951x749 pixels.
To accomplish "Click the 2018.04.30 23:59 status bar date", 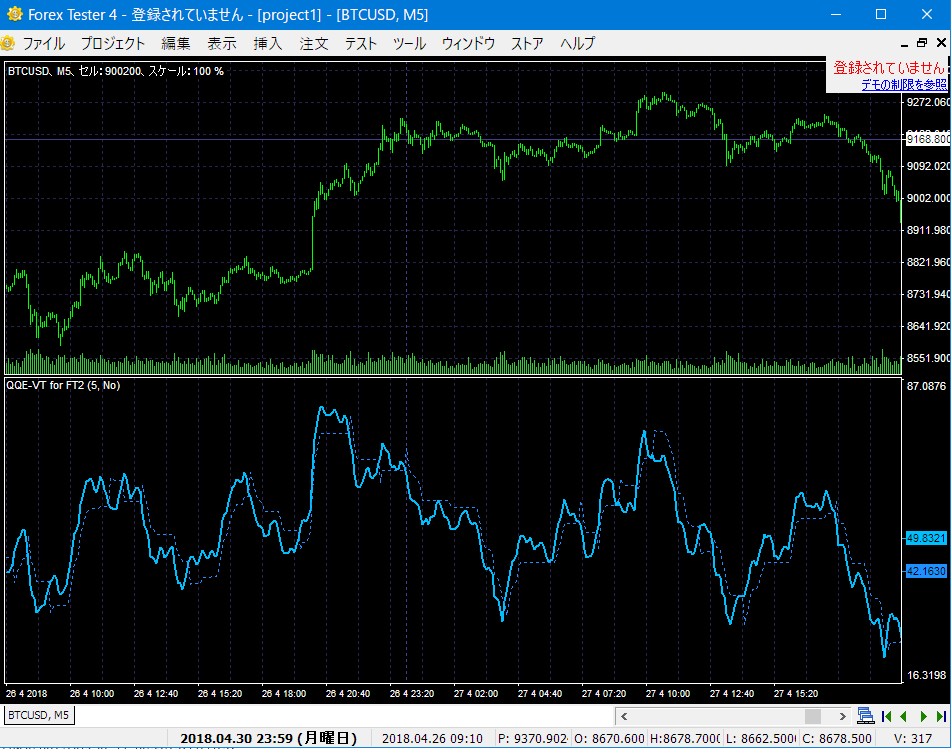I will coord(269,738).
